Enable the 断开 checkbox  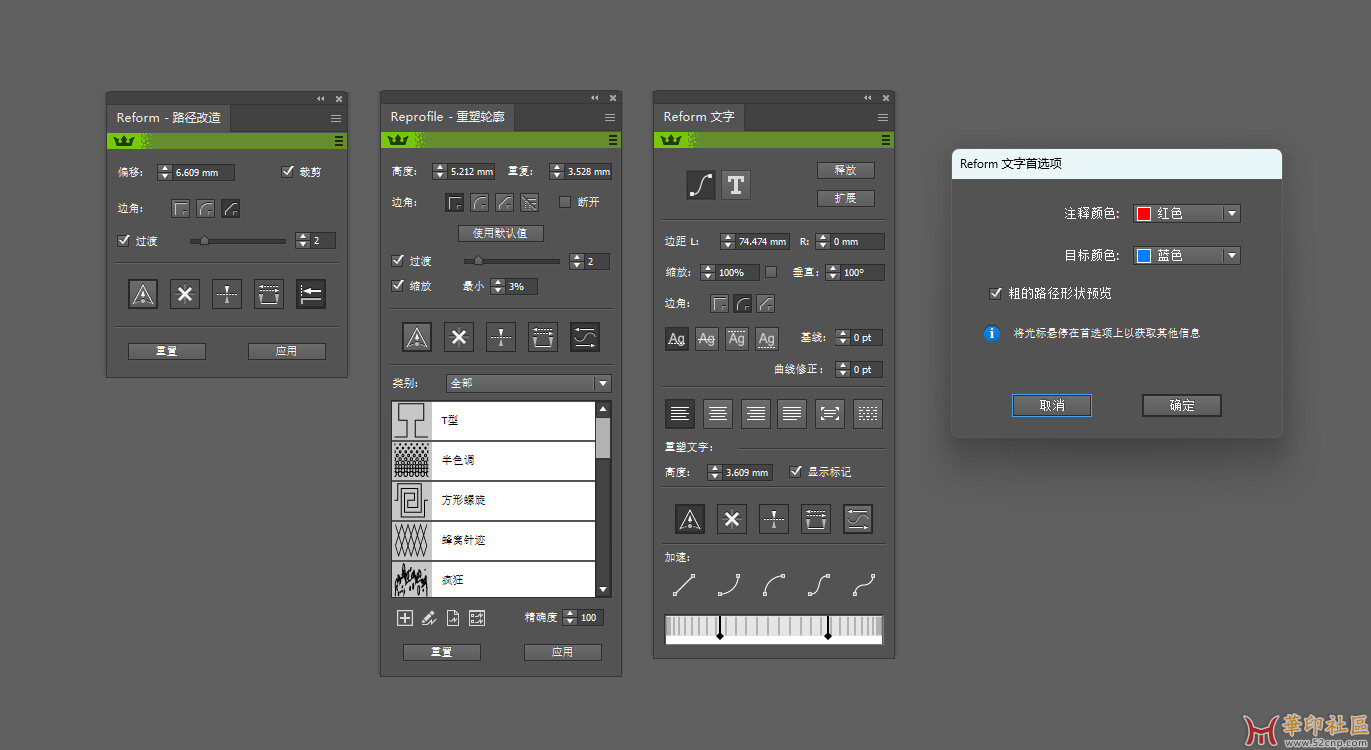565,202
